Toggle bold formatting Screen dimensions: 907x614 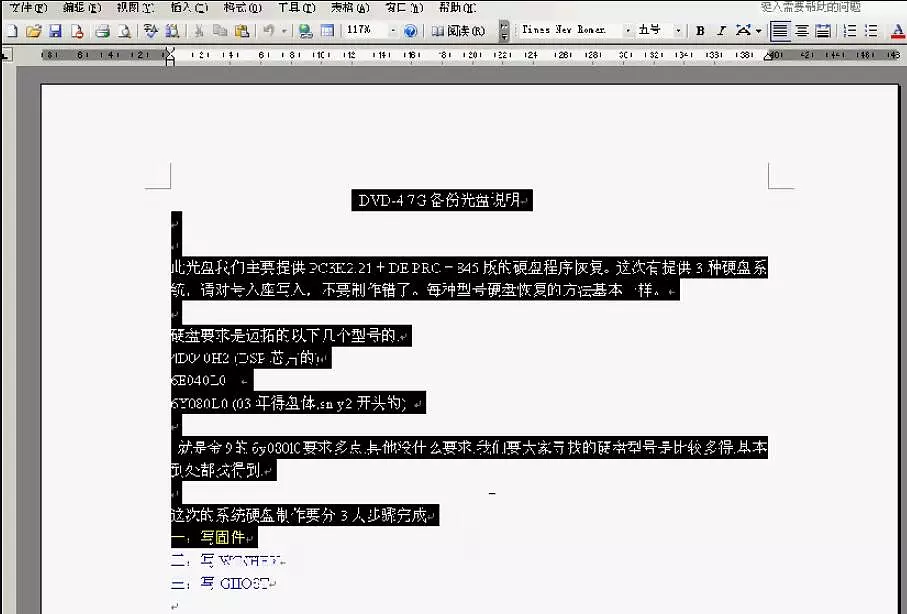[x=700, y=31]
